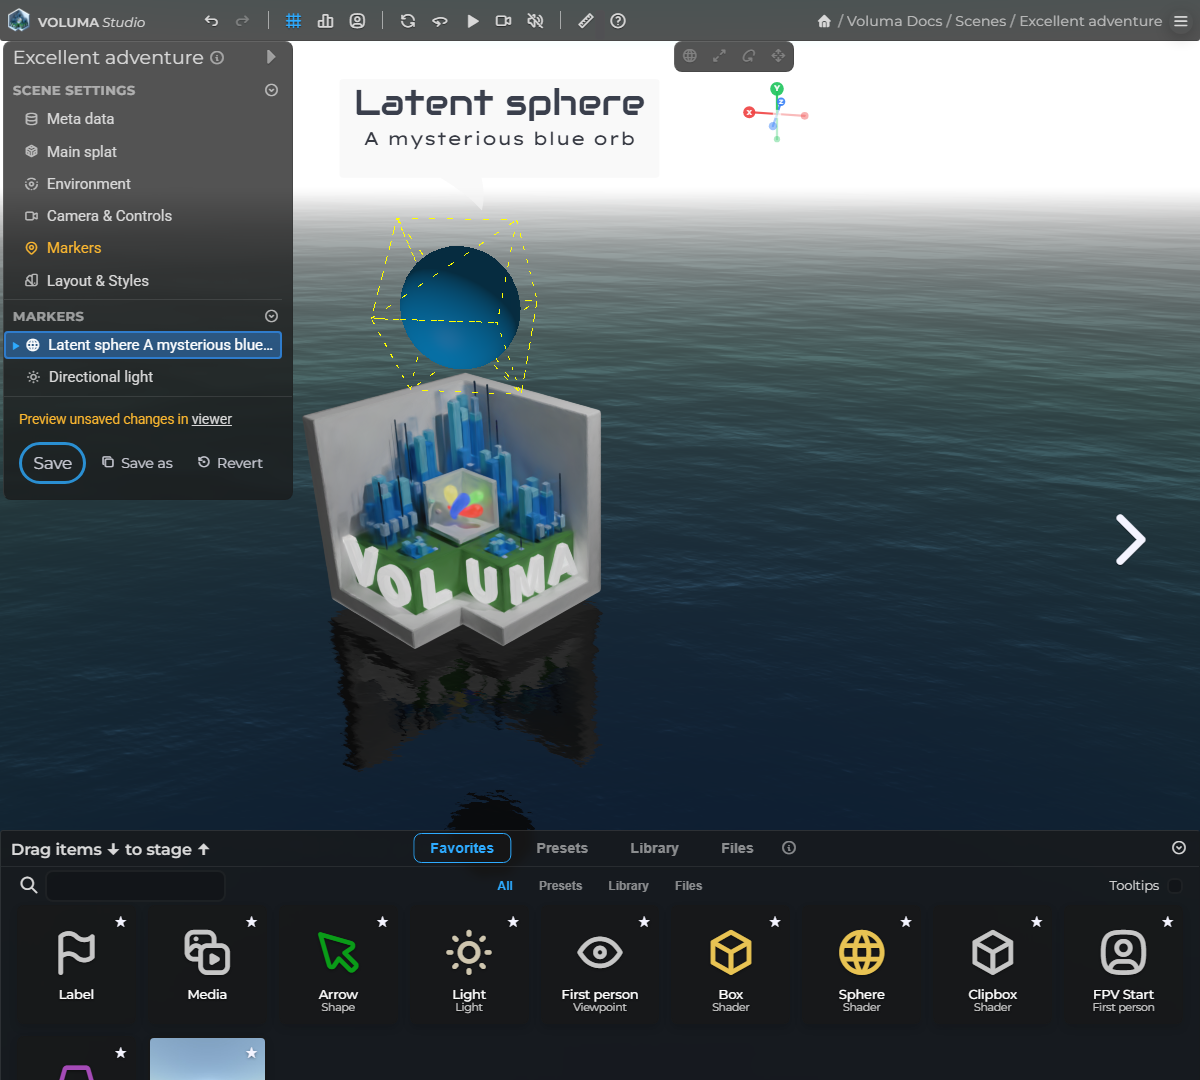1200x1080 pixels.
Task: Filter items by Files sub-filter
Action: pos(688,886)
